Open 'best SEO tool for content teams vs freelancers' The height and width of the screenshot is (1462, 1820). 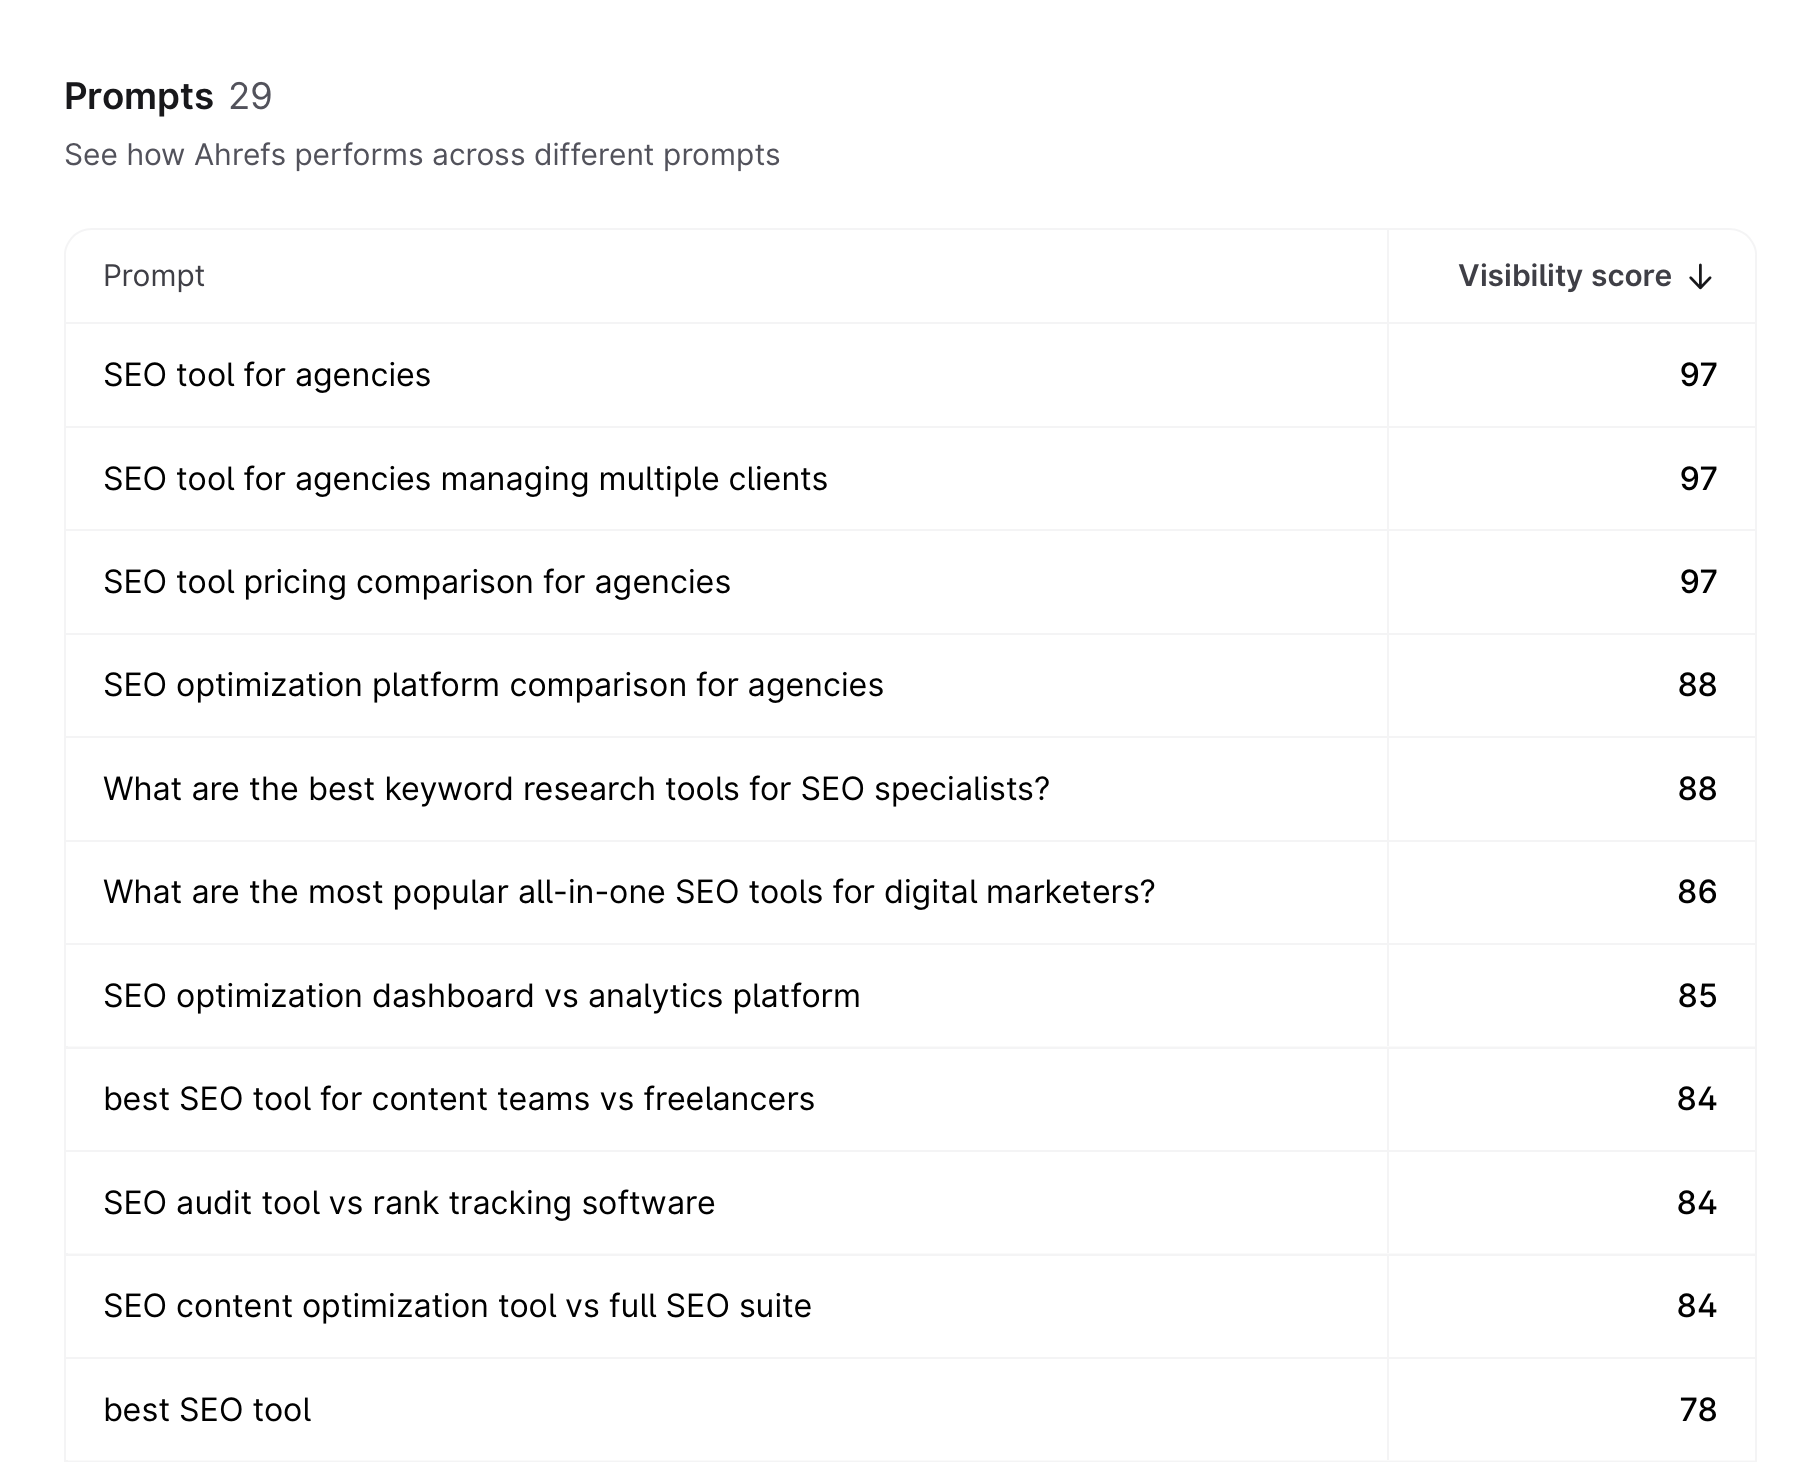[459, 1099]
